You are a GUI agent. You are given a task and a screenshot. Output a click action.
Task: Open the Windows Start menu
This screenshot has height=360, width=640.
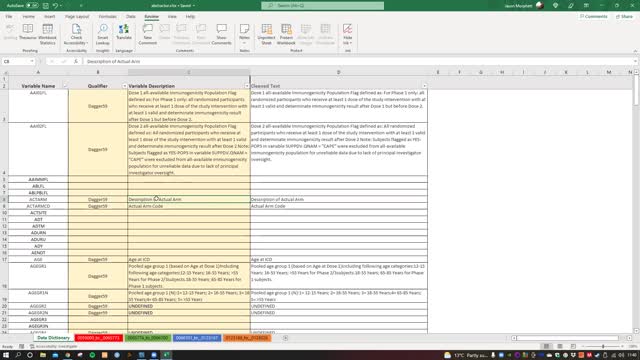click(6, 355)
